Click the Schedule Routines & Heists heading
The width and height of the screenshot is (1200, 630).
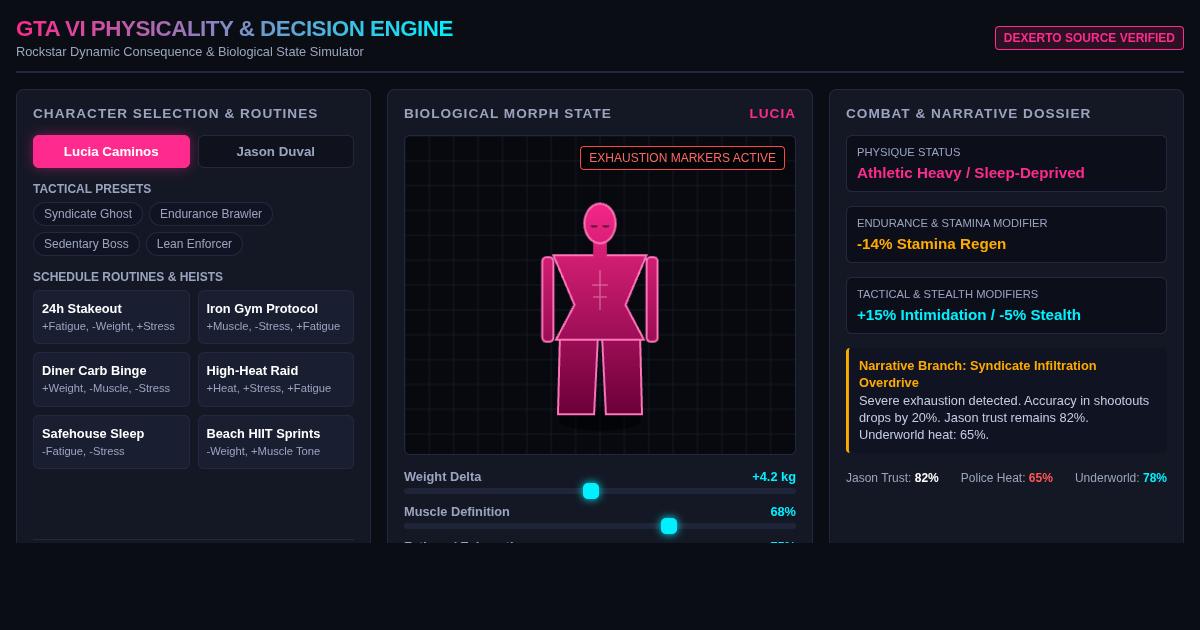coord(128,277)
